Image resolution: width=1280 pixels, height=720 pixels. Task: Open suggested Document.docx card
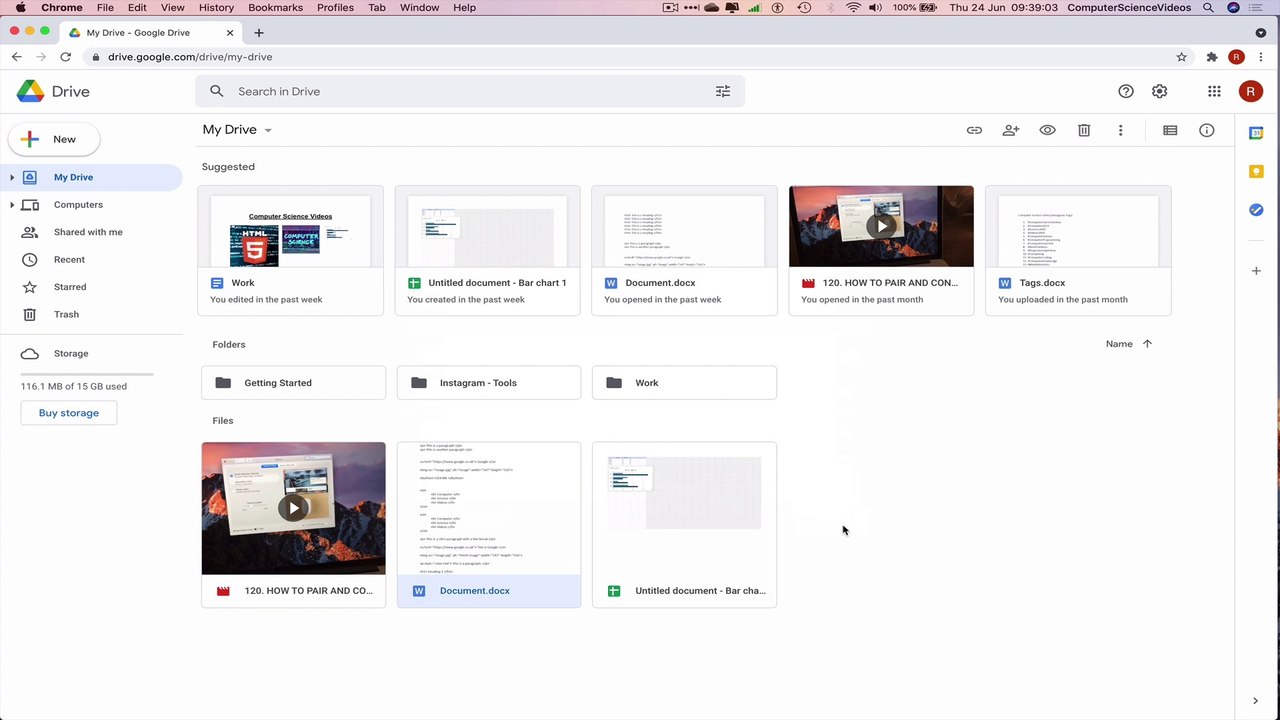tap(684, 250)
